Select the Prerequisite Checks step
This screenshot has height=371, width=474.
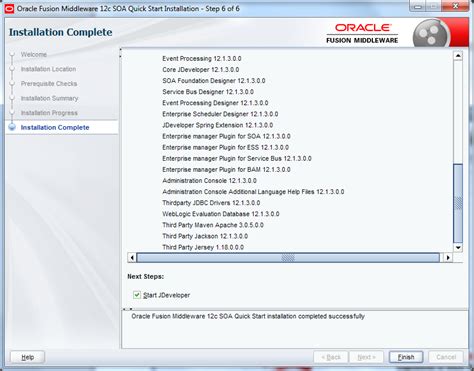49,84
